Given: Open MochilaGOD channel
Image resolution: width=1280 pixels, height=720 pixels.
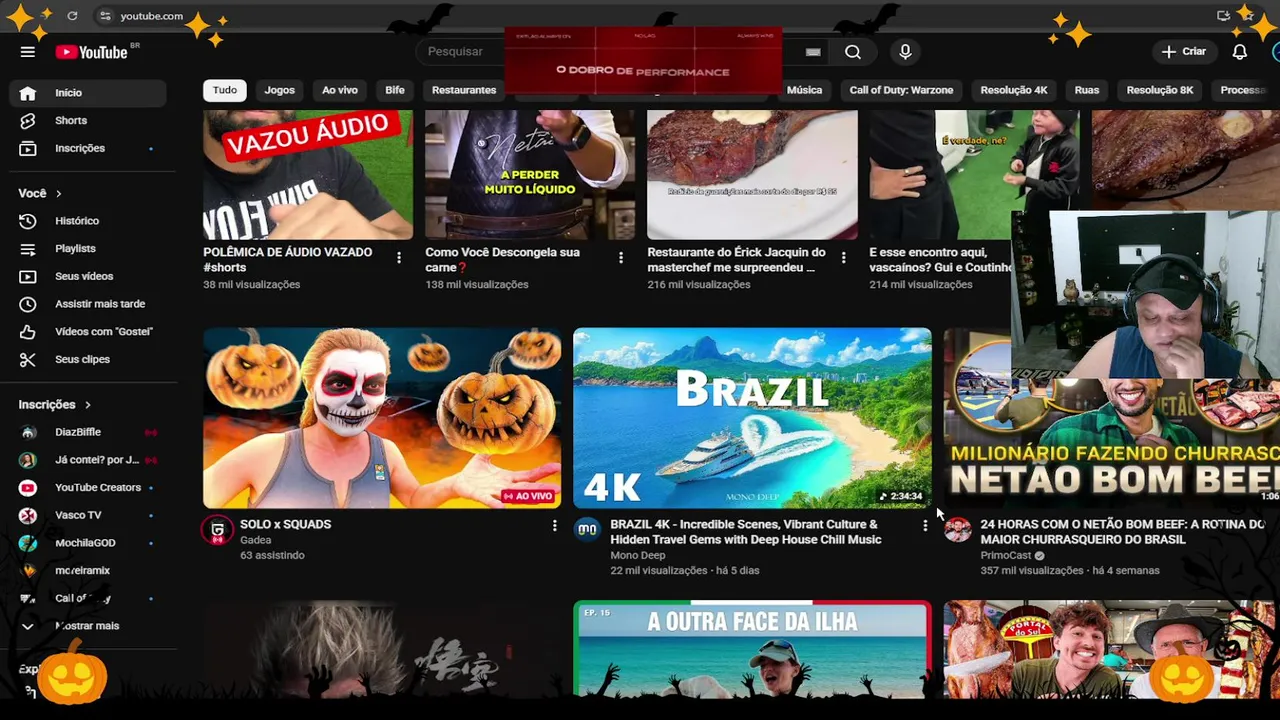Looking at the screenshot, I should pos(88,543).
